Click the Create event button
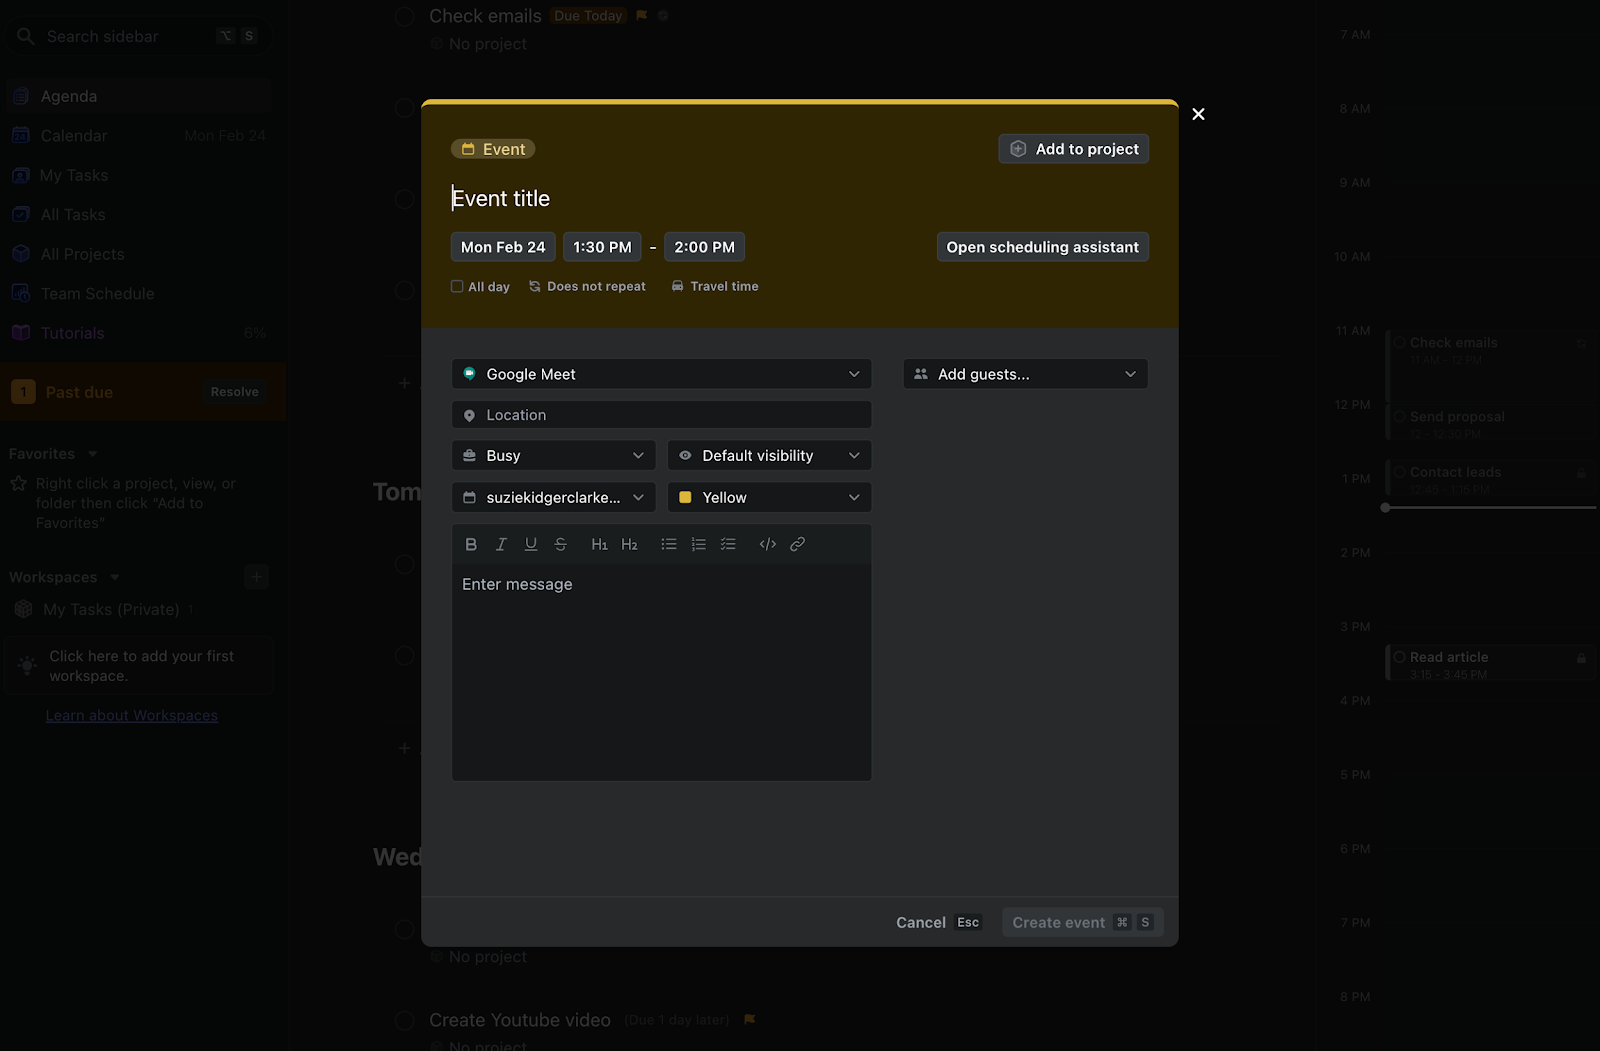Screen dimensions: 1600x1051 pyautogui.click(x=1083, y=922)
